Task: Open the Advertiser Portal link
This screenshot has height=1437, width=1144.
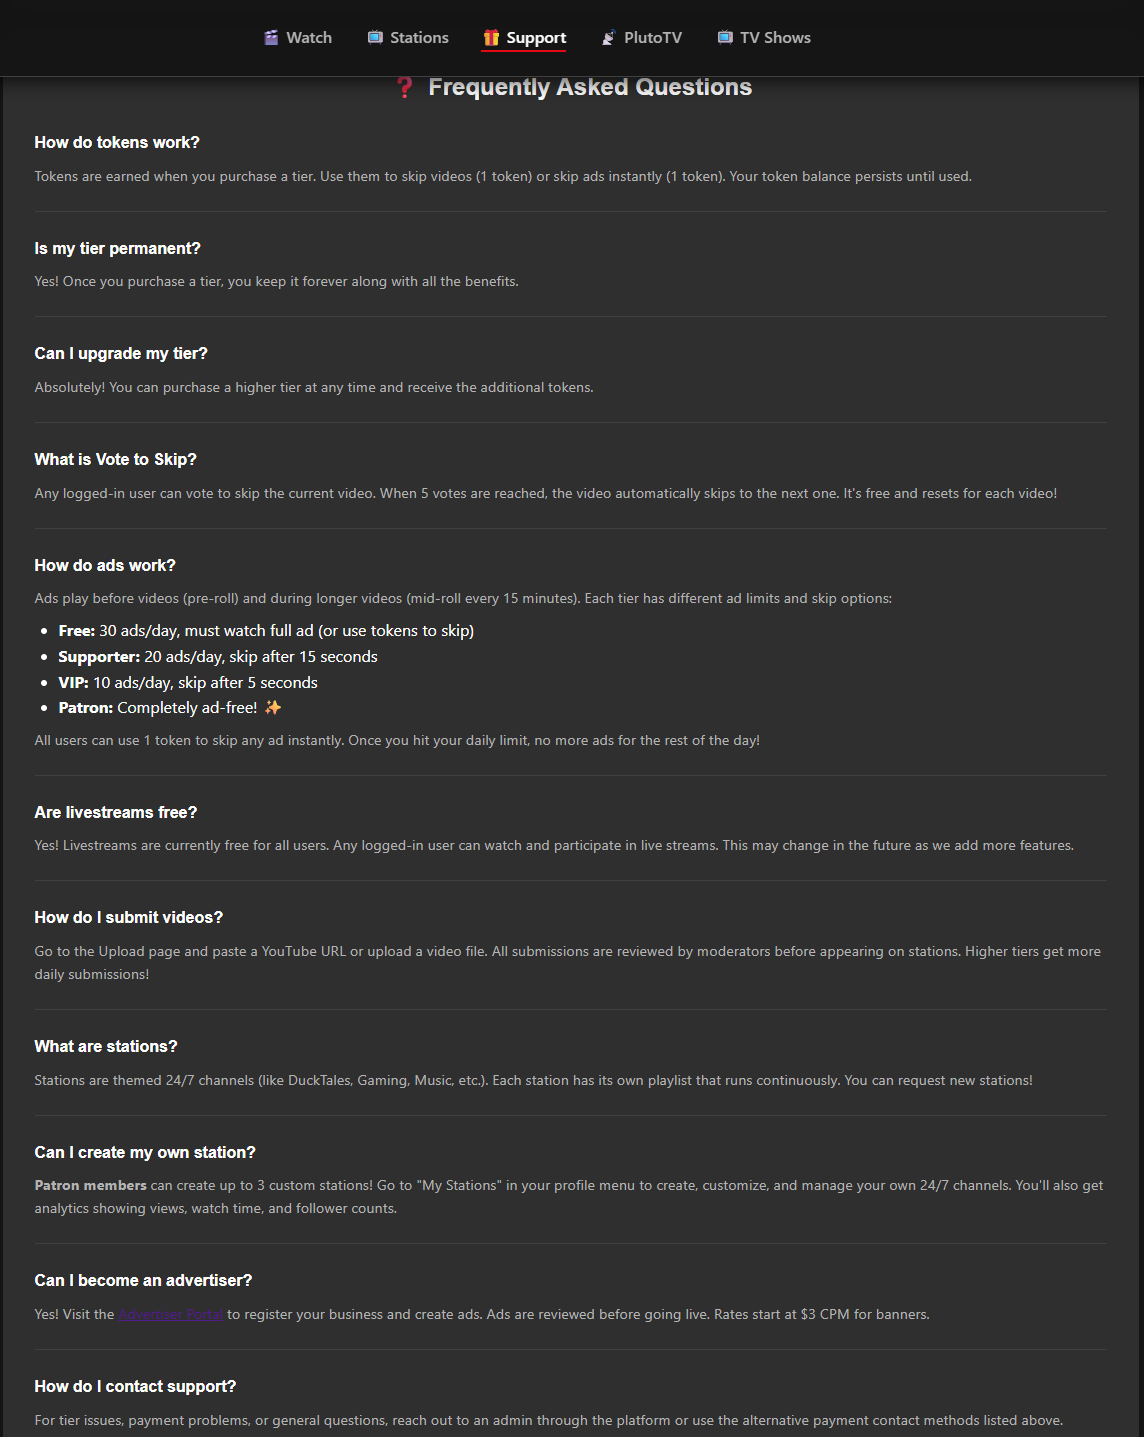Action: pyautogui.click(x=171, y=1314)
